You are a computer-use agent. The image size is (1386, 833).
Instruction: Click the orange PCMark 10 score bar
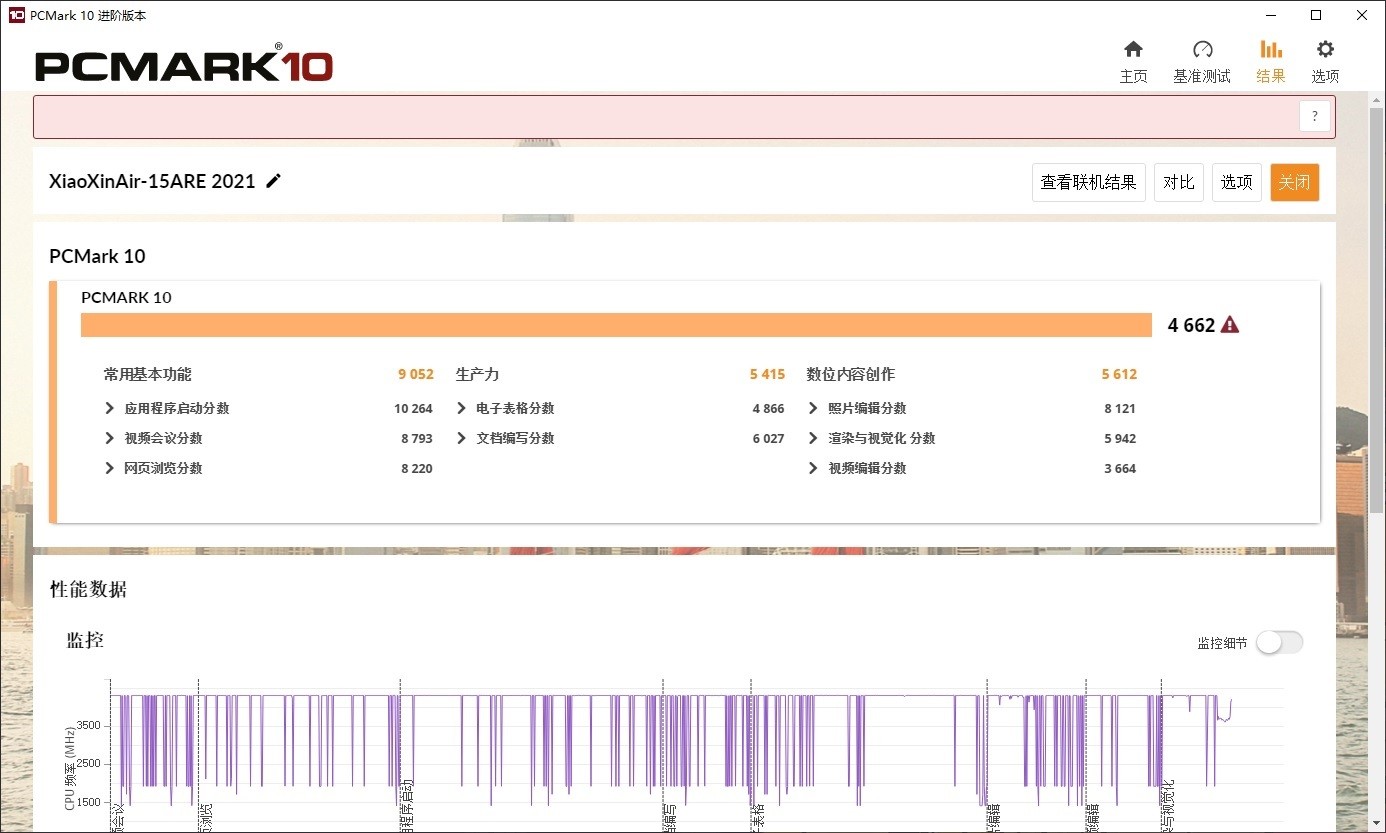[x=617, y=325]
